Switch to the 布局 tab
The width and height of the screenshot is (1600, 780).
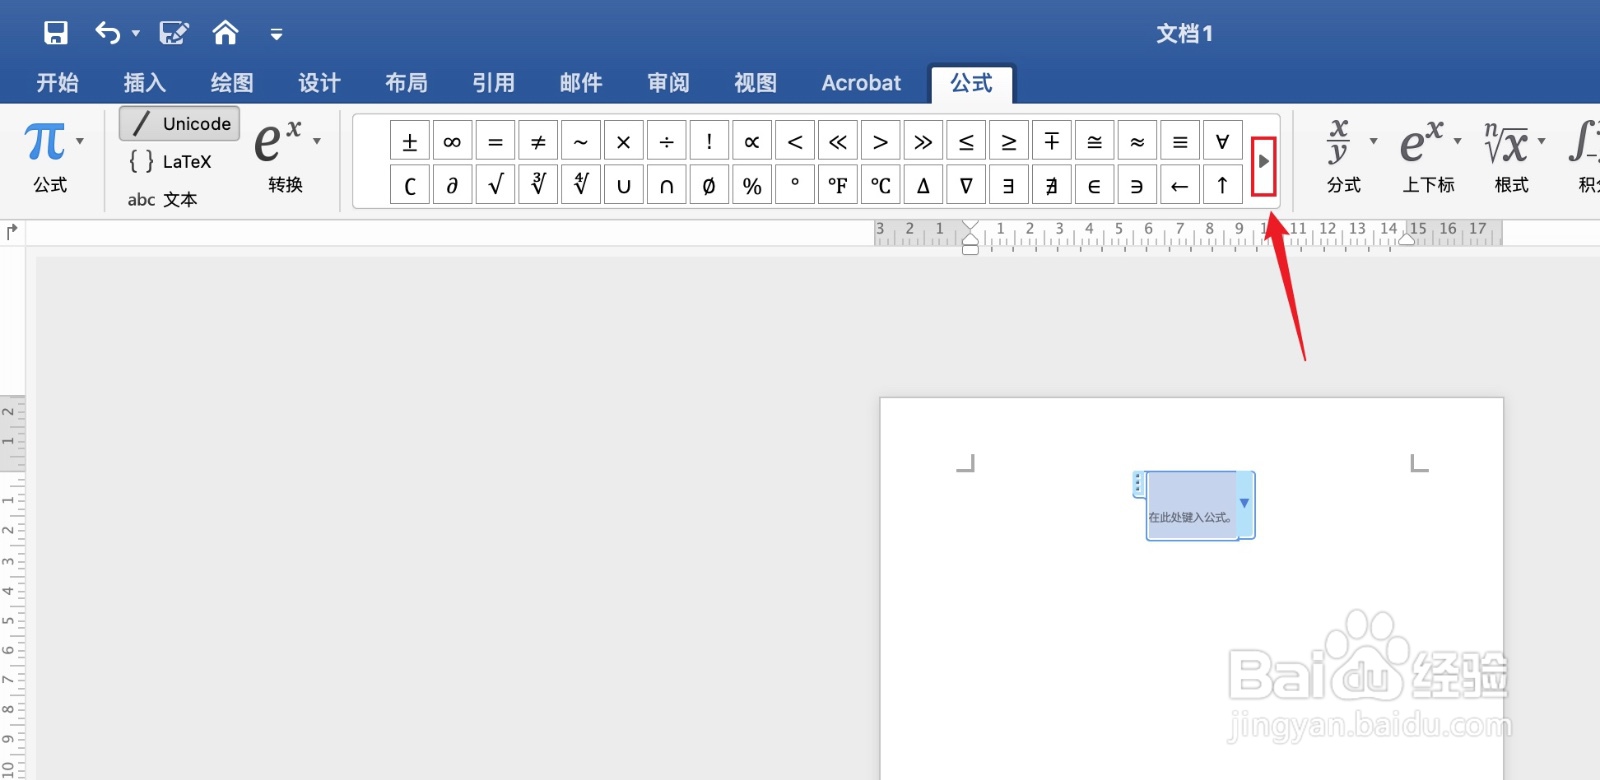click(x=406, y=83)
